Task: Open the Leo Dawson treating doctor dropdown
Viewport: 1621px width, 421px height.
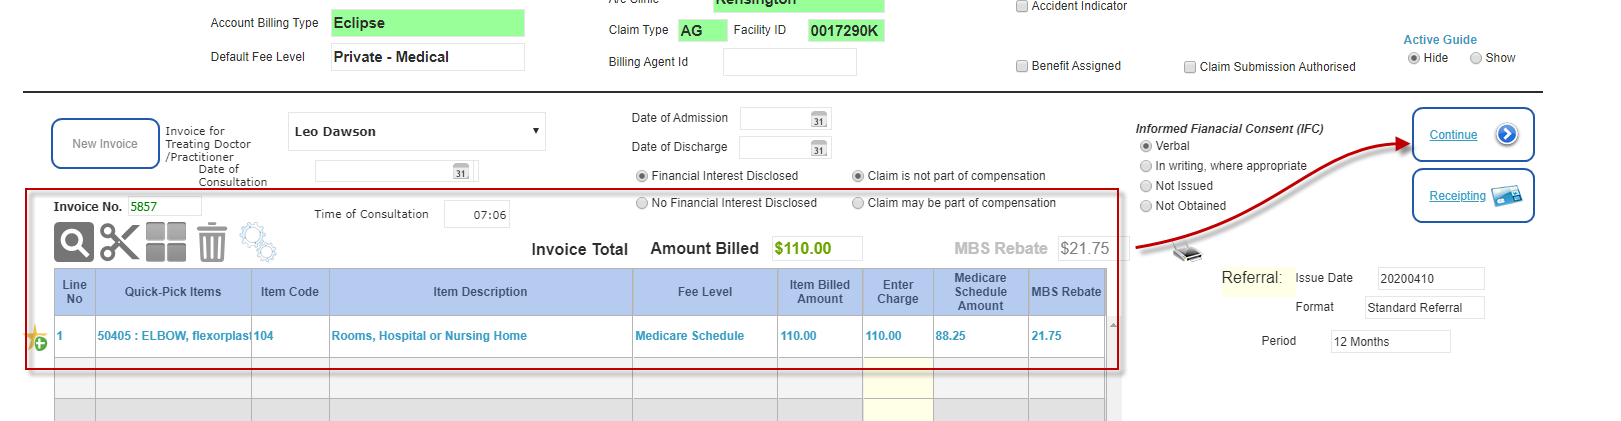Action: (x=417, y=131)
